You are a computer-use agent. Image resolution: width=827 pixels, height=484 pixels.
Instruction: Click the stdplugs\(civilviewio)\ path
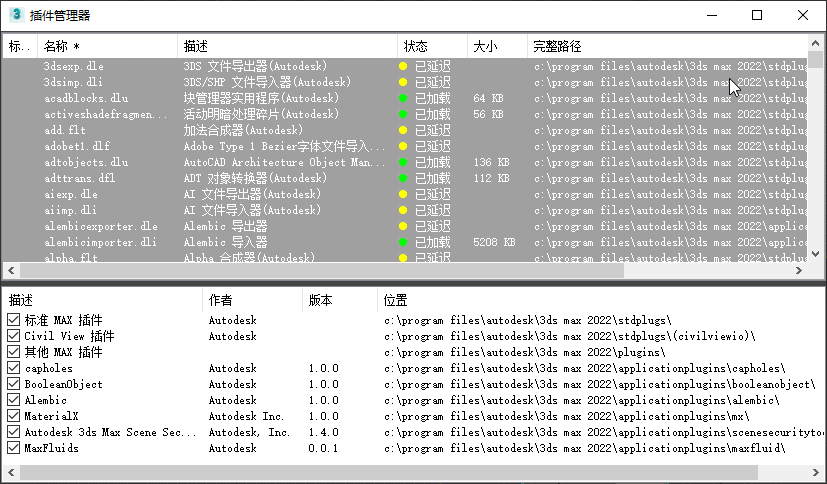coord(570,336)
